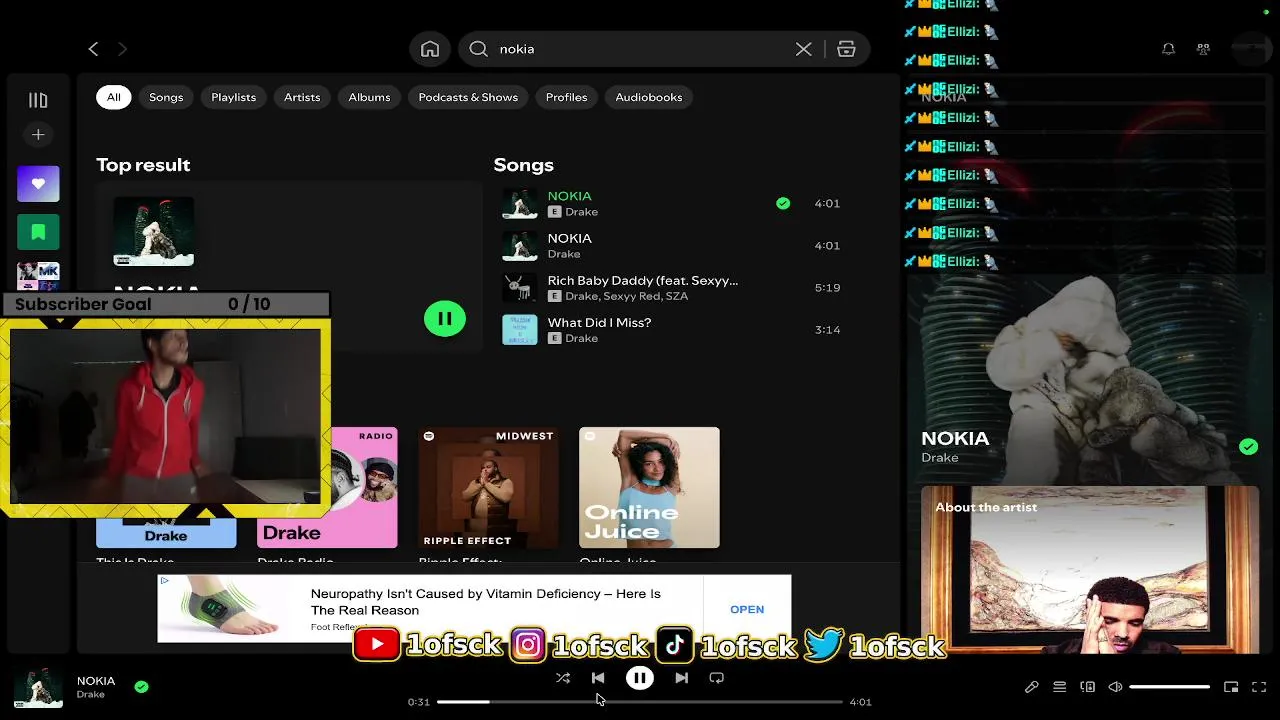
Task: Enter full screen mode icon
Action: pos(1259,687)
